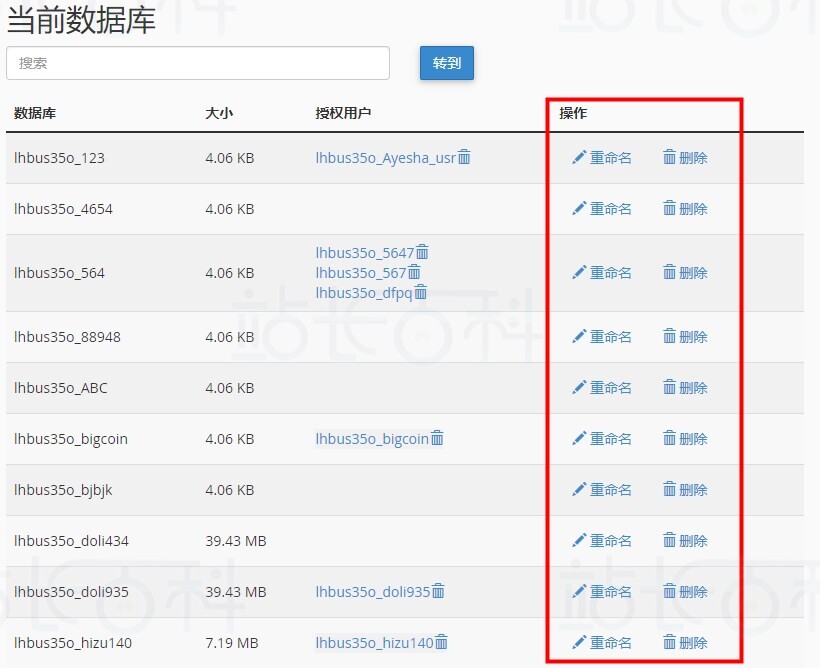Click the trash icon next to lhbus35o_567 user
820x668 pixels.
(x=413, y=272)
